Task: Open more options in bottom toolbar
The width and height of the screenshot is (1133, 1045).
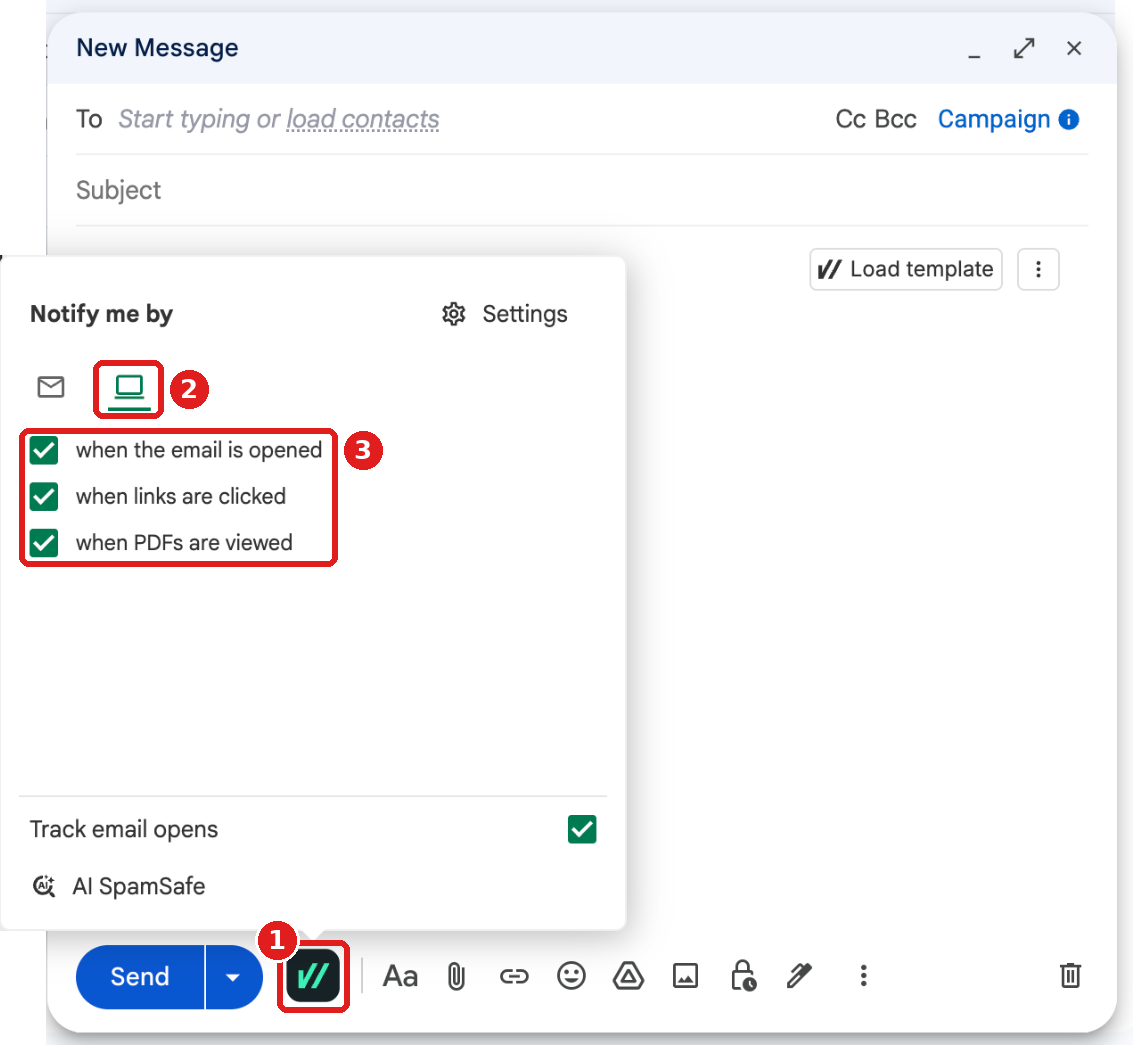Action: click(x=863, y=976)
